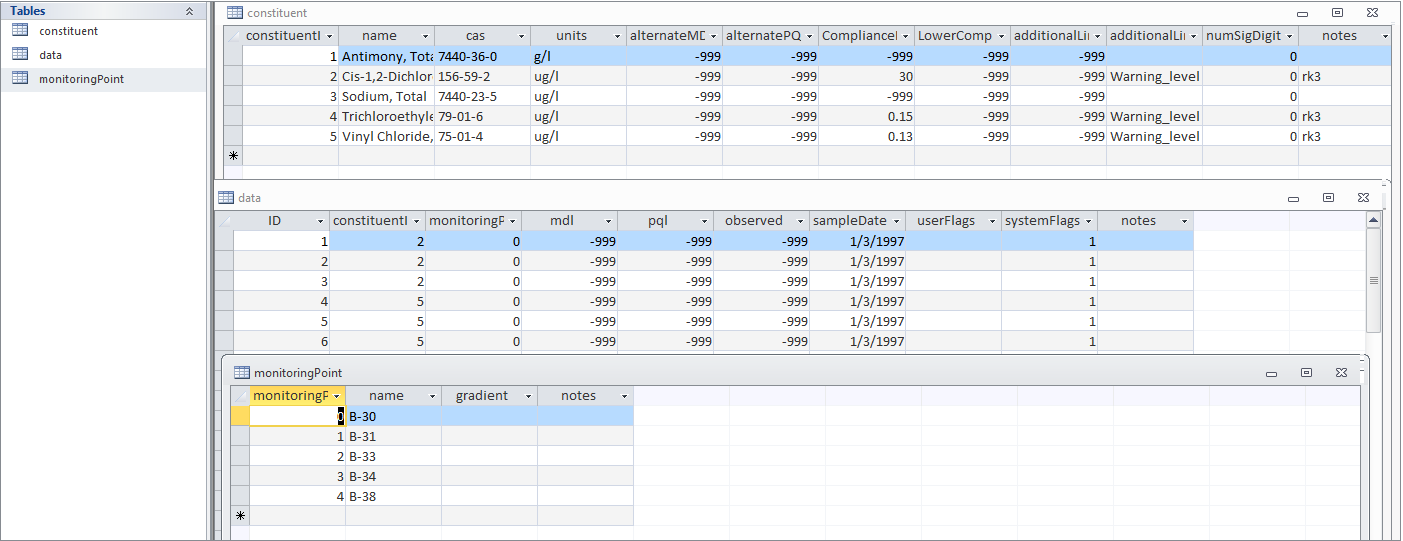Click the constituent window title bar icon
Viewport: 1403px width, 541px height.
click(x=234, y=13)
